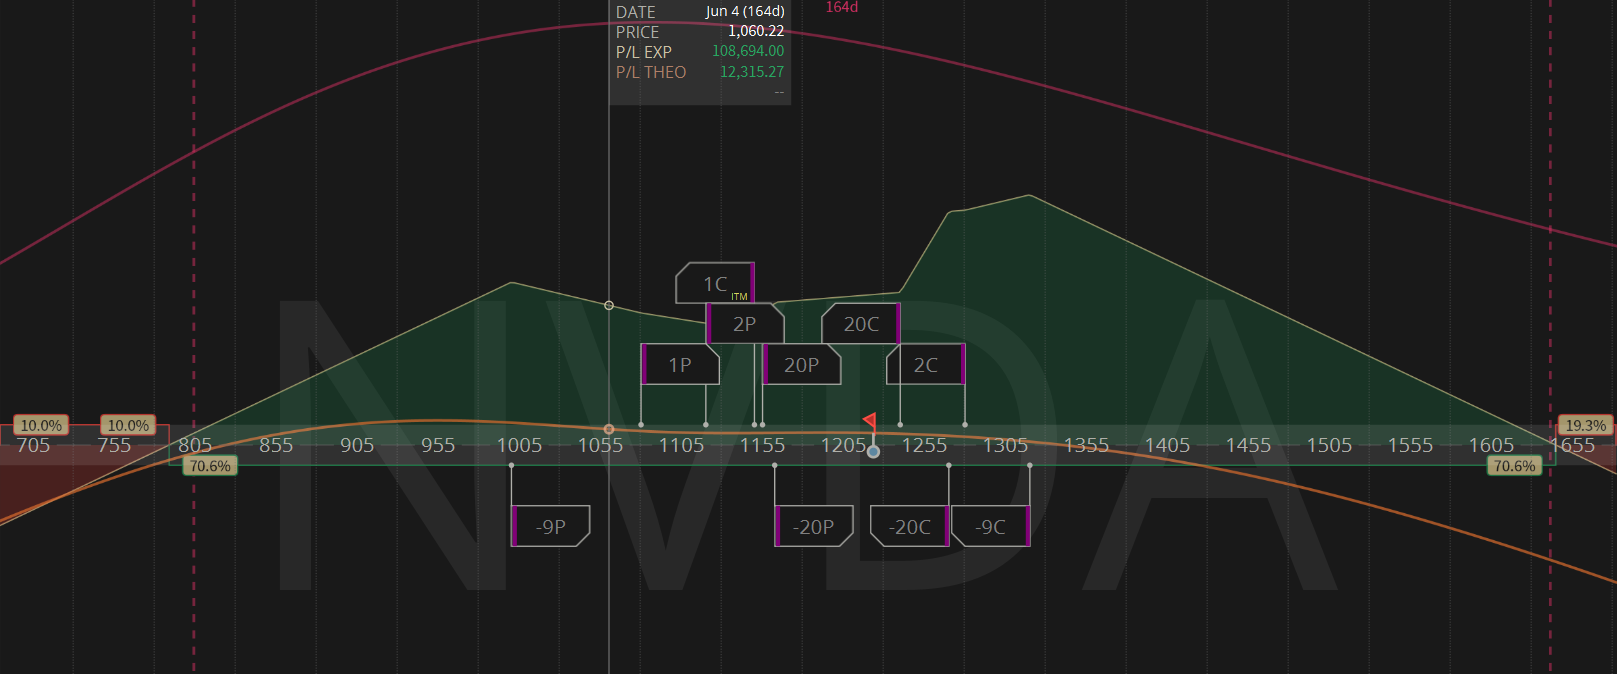Screen dimensions: 1617x674
Task: Click the 1,060.22 price value in tooltip
Action: pyautogui.click(x=756, y=31)
